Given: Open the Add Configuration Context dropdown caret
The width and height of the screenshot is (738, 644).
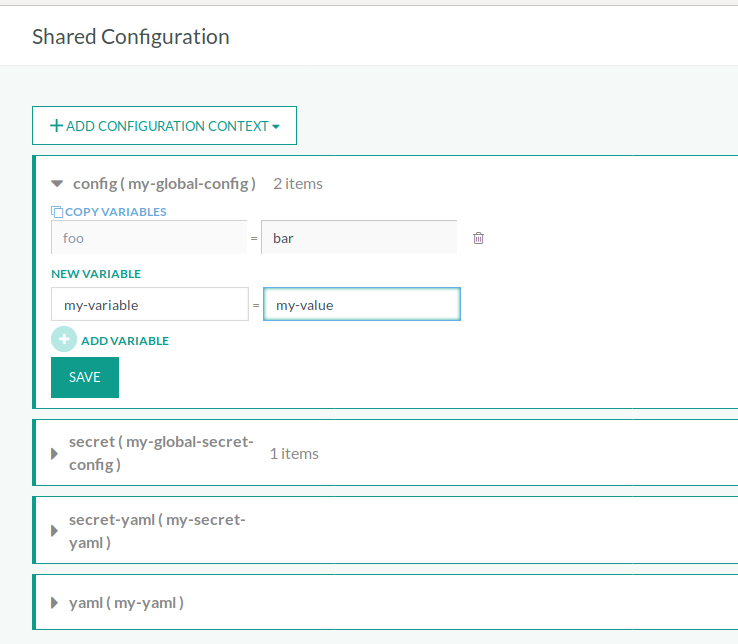Looking at the screenshot, I should tap(276, 127).
